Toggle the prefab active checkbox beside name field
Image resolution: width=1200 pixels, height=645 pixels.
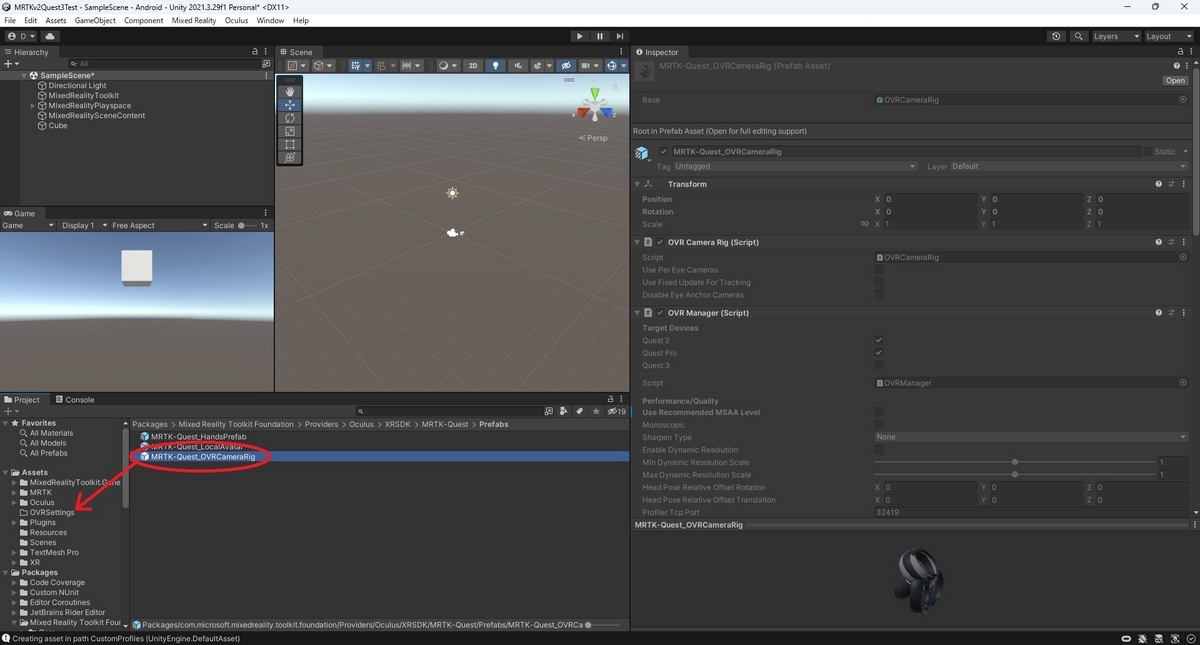click(664, 152)
